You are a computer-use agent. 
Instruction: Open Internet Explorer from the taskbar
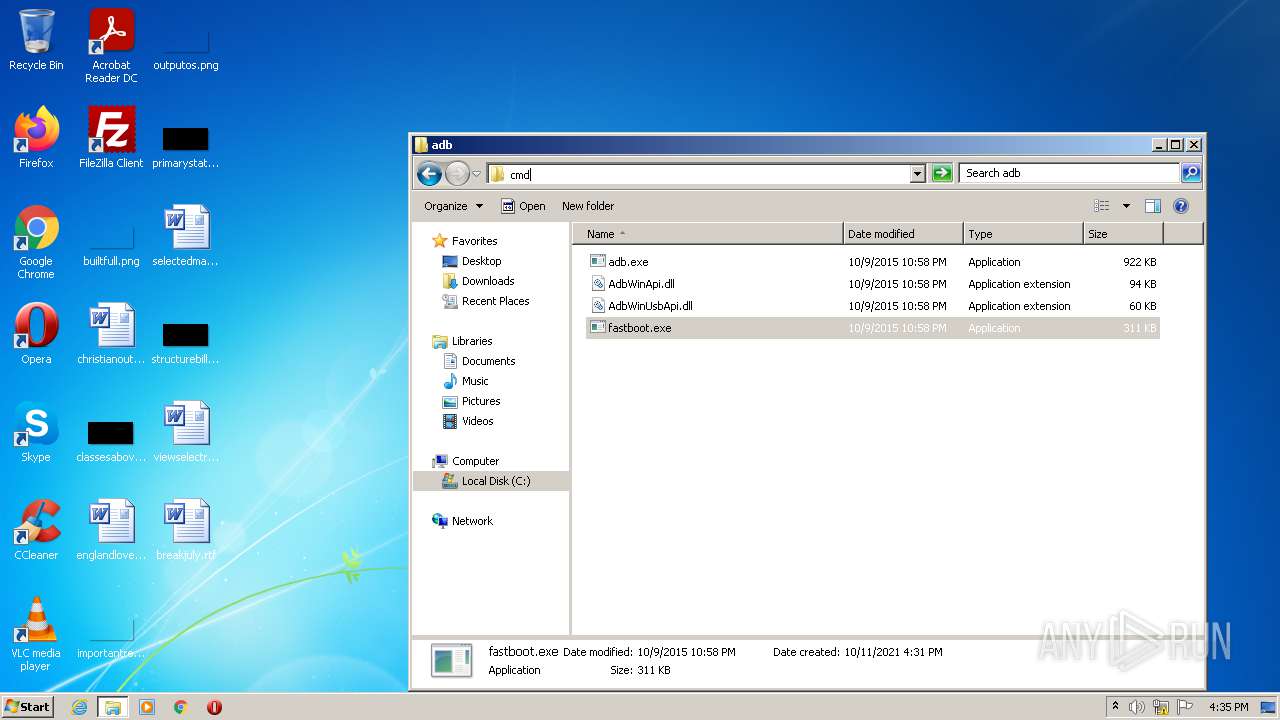coord(79,707)
